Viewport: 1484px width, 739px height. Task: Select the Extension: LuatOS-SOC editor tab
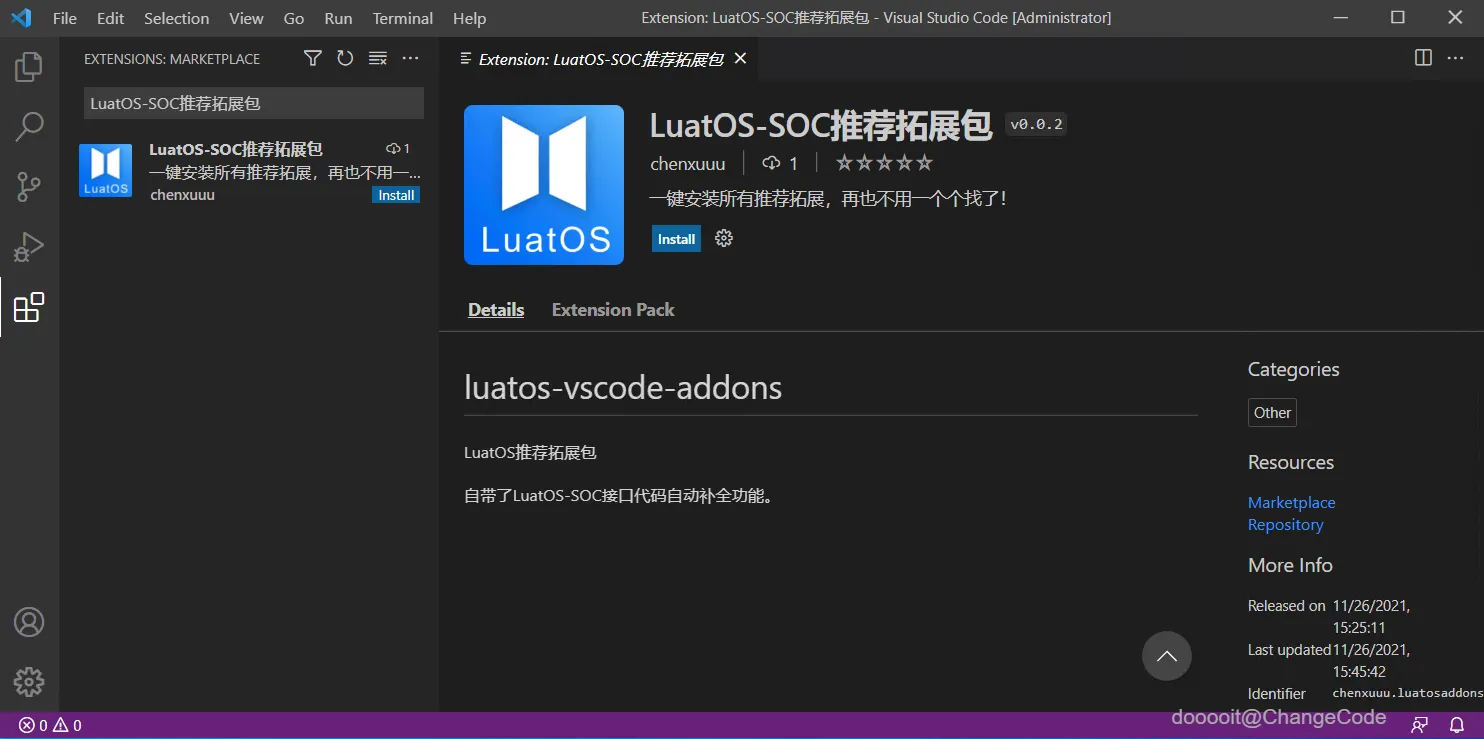[598, 59]
